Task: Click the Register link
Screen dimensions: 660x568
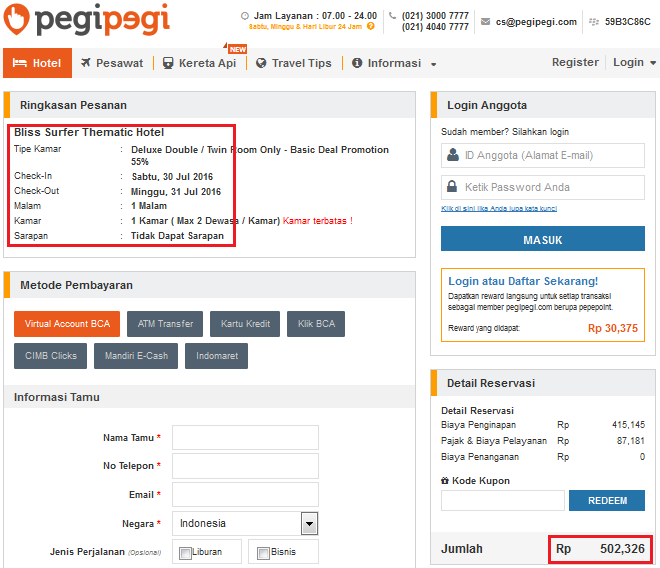Action: pos(575,62)
